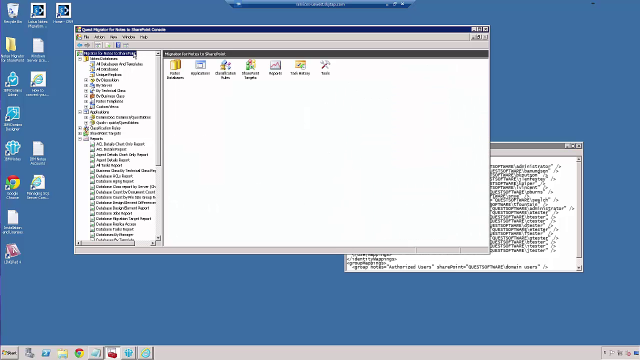The height and width of the screenshot is (360, 640).
Task: Open IBM Domino Designer desktop shortcut
Action: coord(13,118)
